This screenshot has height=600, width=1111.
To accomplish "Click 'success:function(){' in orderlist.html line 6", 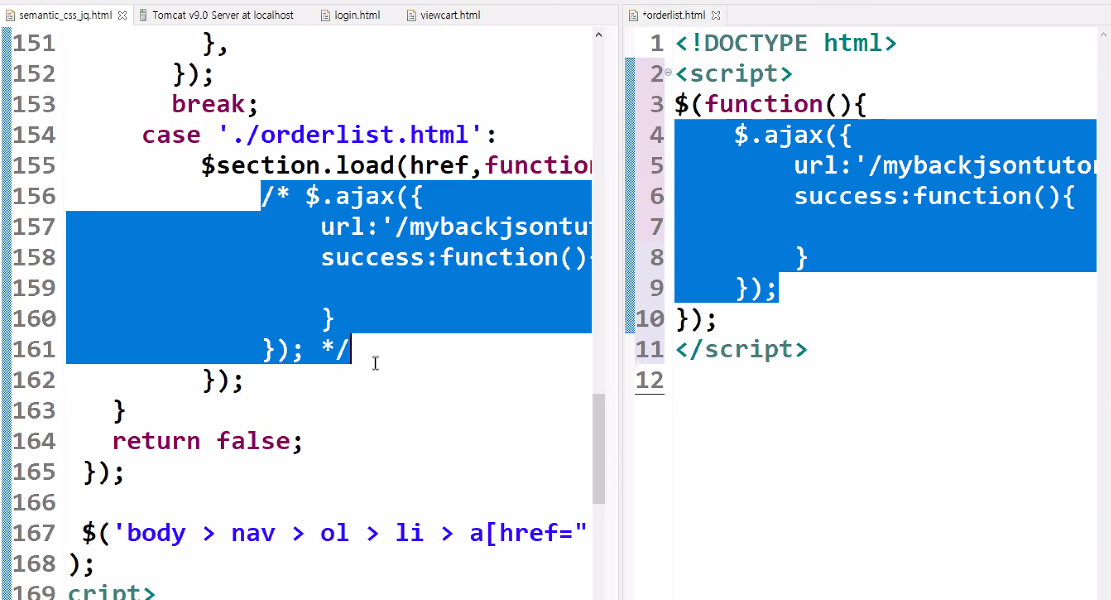I will (x=934, y=196).
